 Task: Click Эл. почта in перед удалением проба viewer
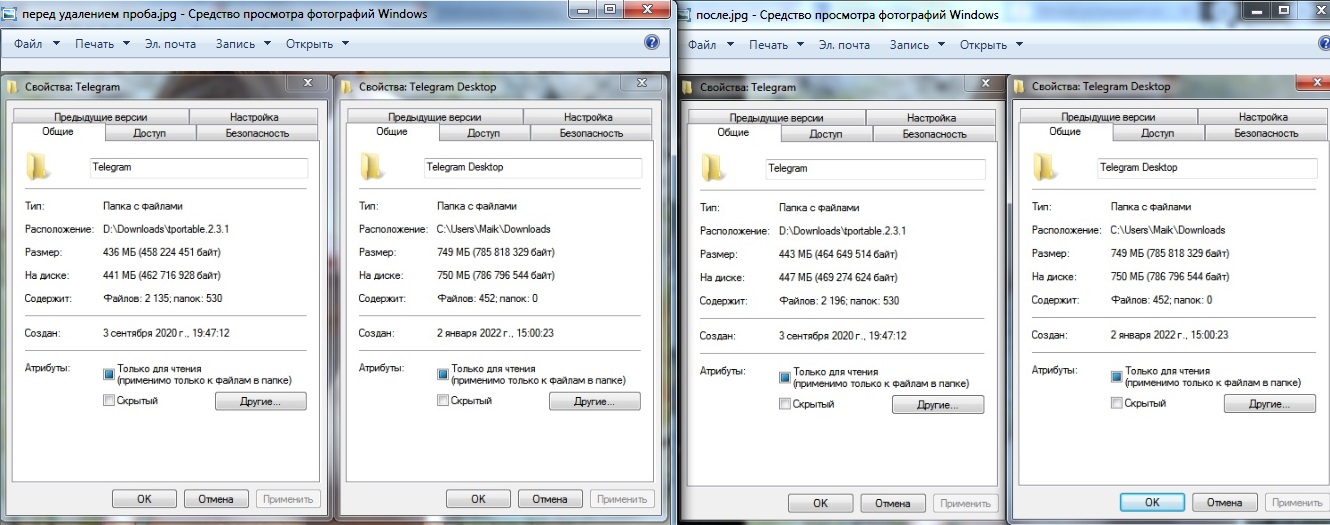170,44
